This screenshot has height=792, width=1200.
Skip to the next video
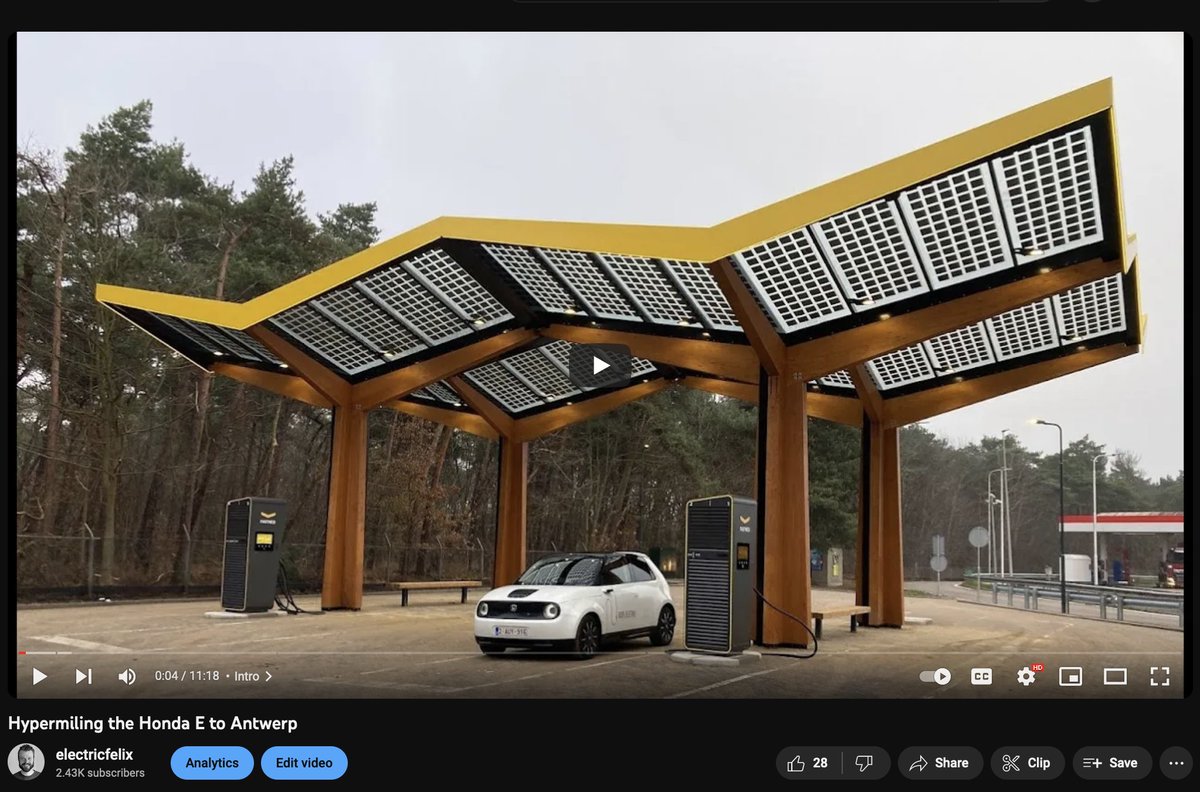(x=84, y=677)
